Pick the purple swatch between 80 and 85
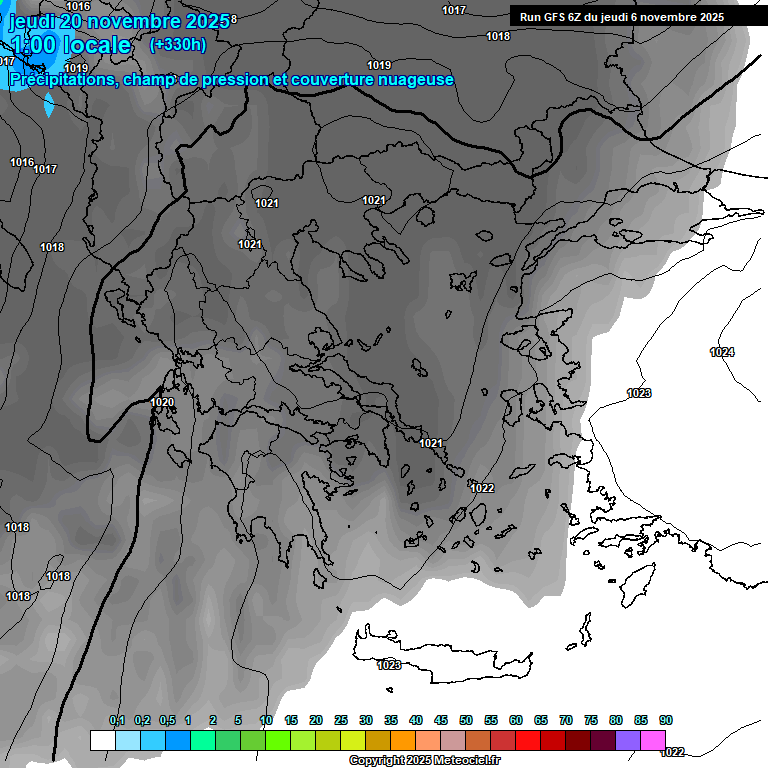The image size is (768, 768). (x=628, y=740)
